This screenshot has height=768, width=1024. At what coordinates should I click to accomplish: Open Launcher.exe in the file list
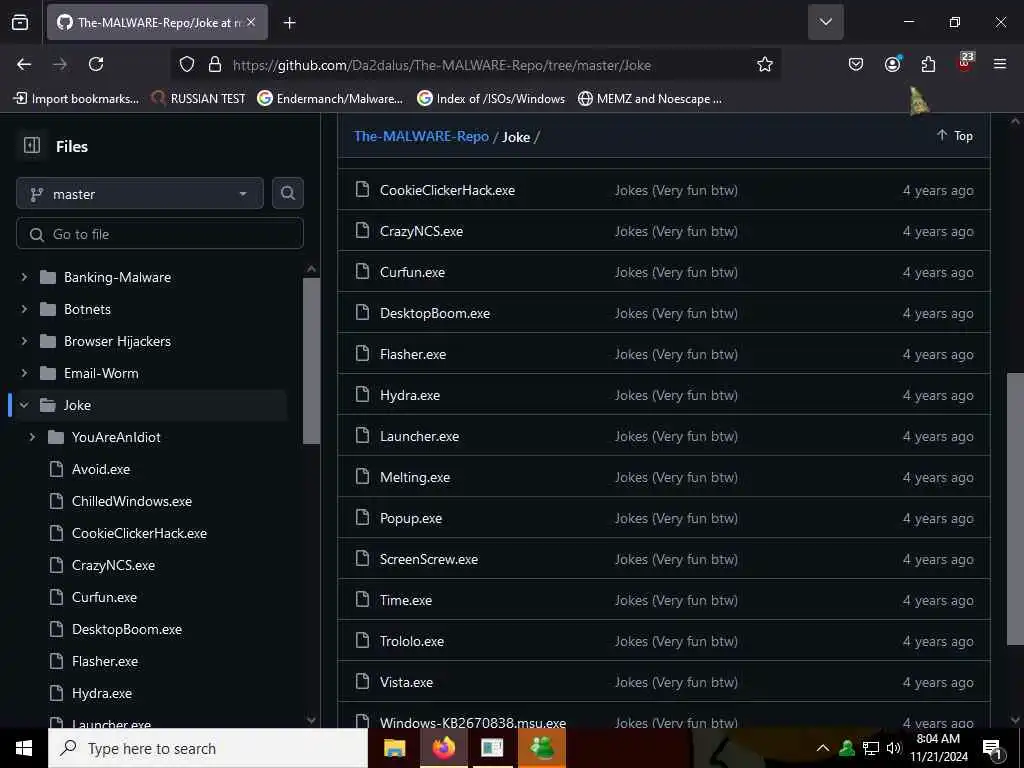[x=419, y=436]
